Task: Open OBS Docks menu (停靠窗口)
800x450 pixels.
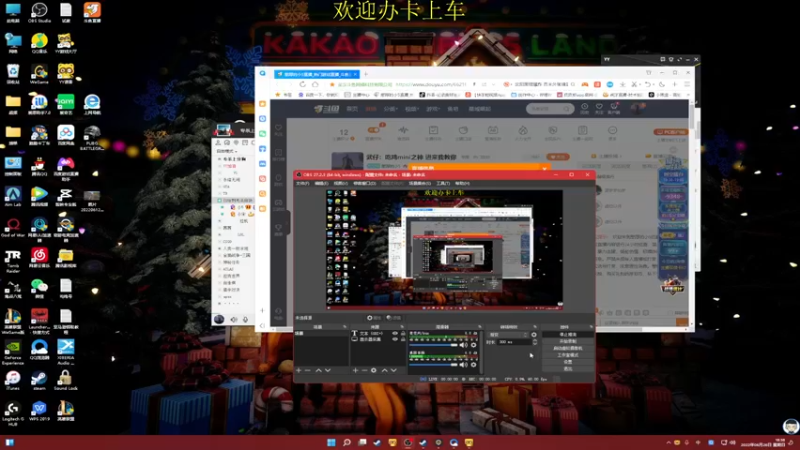Action: coord(364,183)
